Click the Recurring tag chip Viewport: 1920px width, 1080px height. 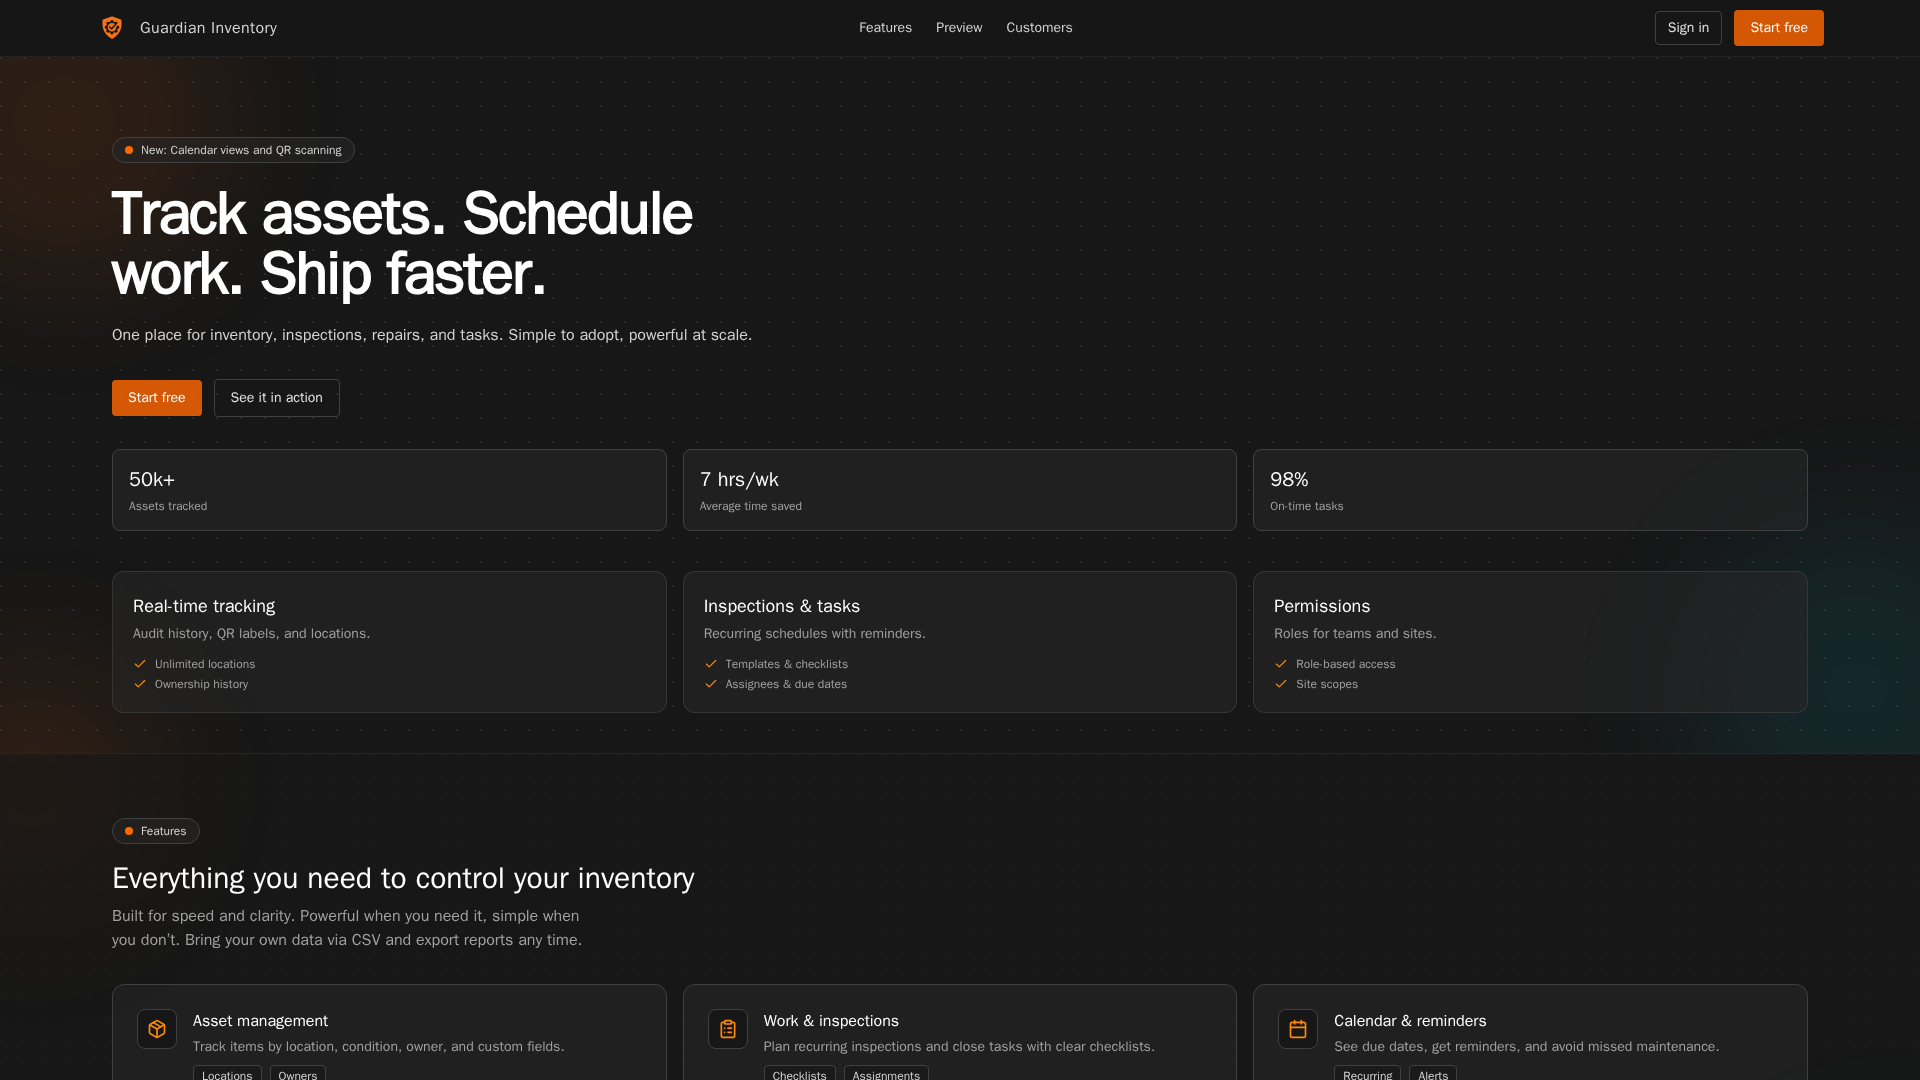click(x=1367, y=1074)
